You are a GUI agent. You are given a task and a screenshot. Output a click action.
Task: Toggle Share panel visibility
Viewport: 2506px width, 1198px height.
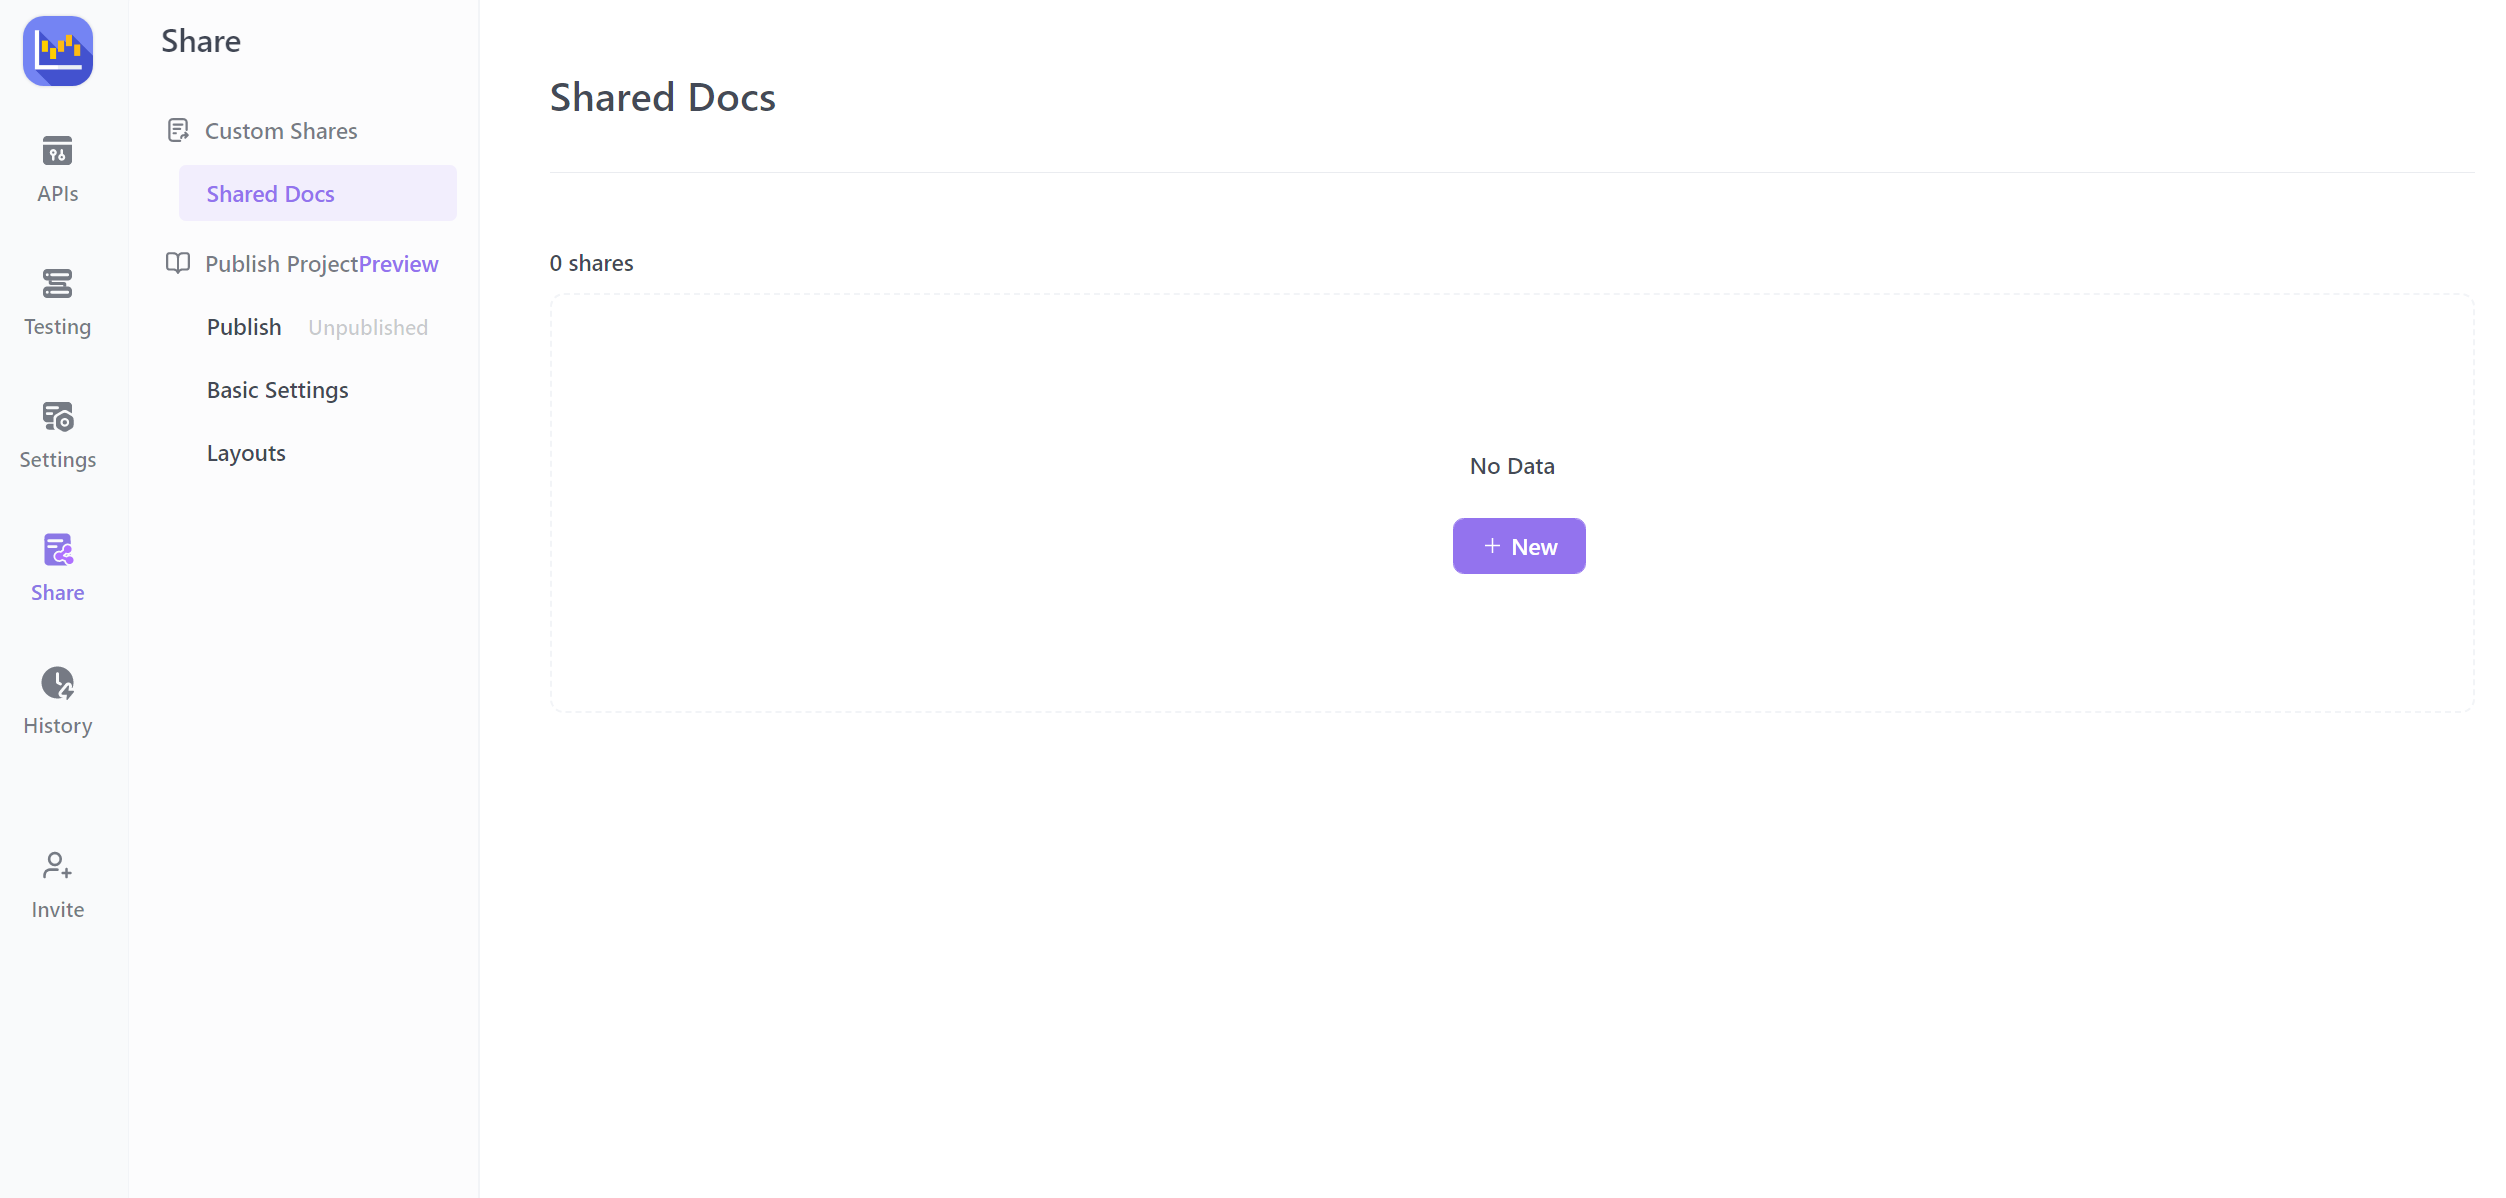[58, 565]
